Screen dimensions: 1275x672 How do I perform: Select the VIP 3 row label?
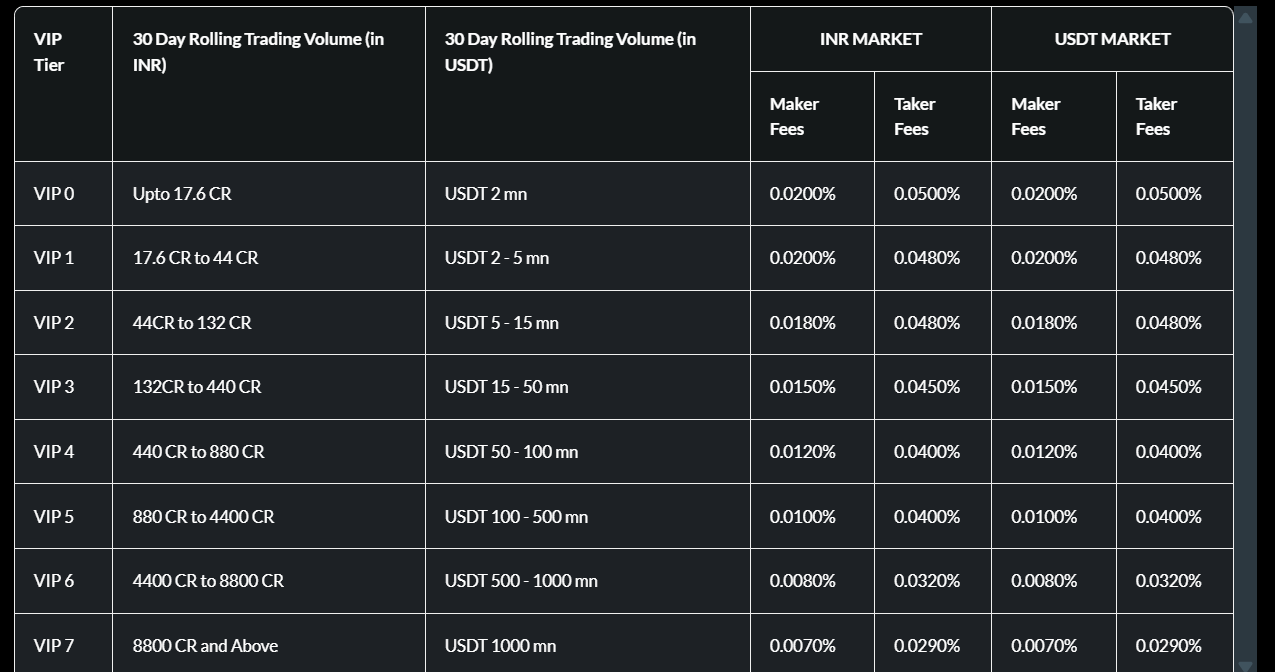[54, 387]
